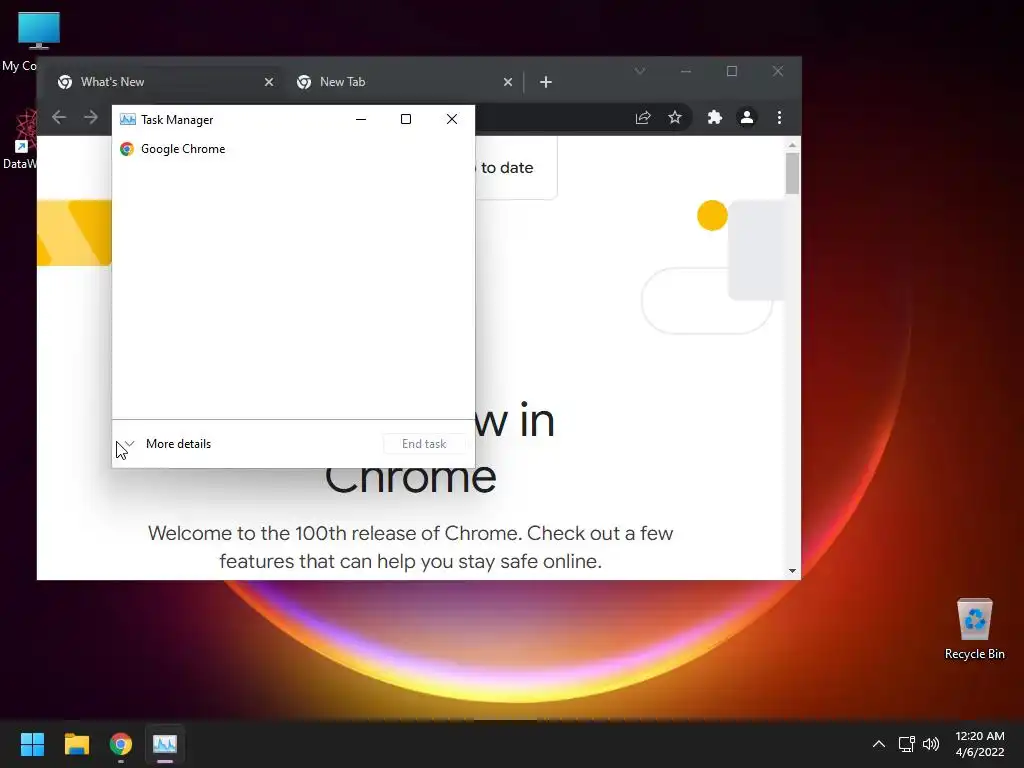
Task: Click Task Manager title bar icon
Action: tap(128, 120)
